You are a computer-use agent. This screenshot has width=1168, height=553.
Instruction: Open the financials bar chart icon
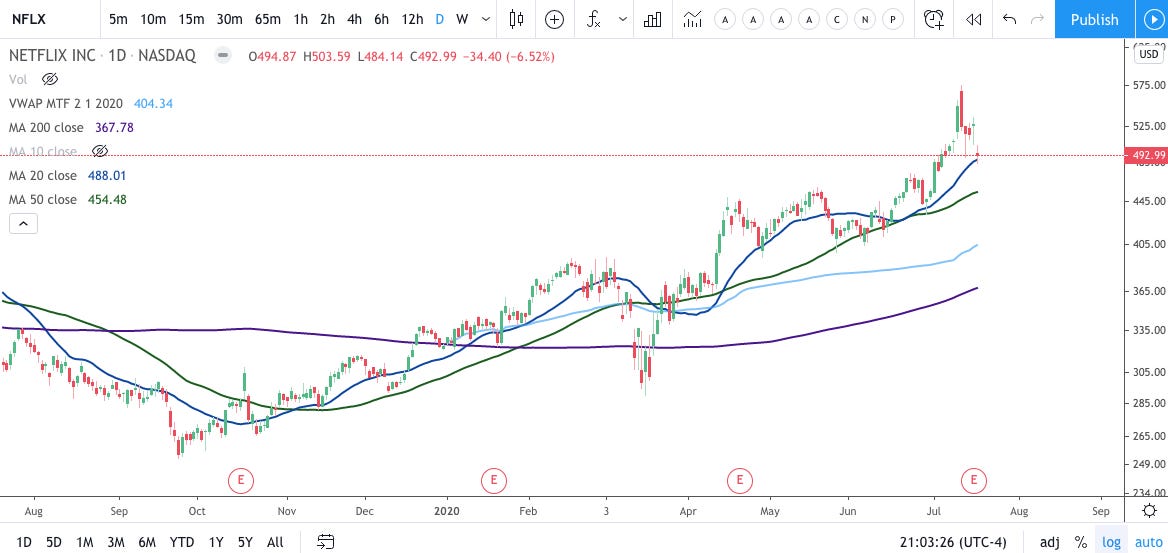(x=653, y=19)
